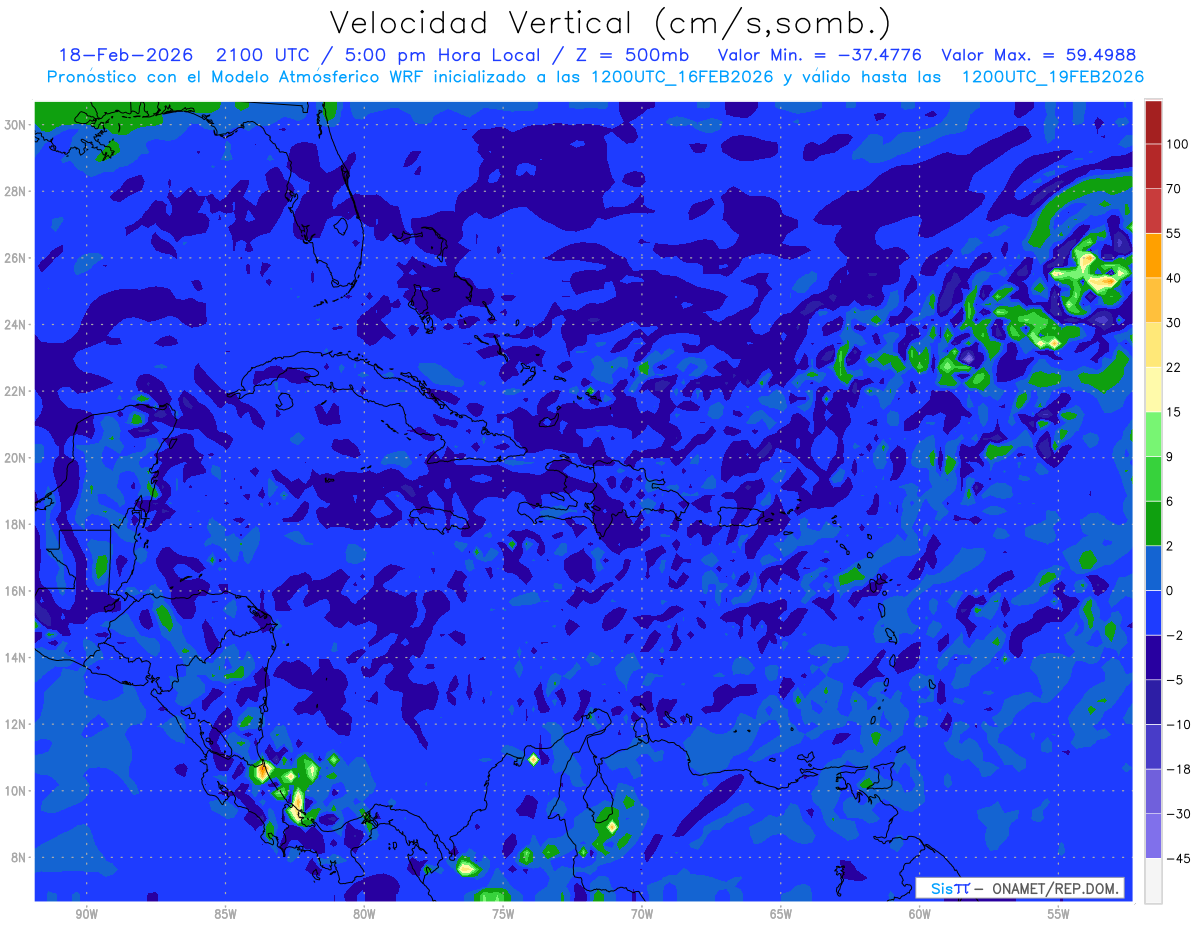Click the '10N' latitude label
The width and height of the screenshot is (1200, 927).
(x=17, y=791)
